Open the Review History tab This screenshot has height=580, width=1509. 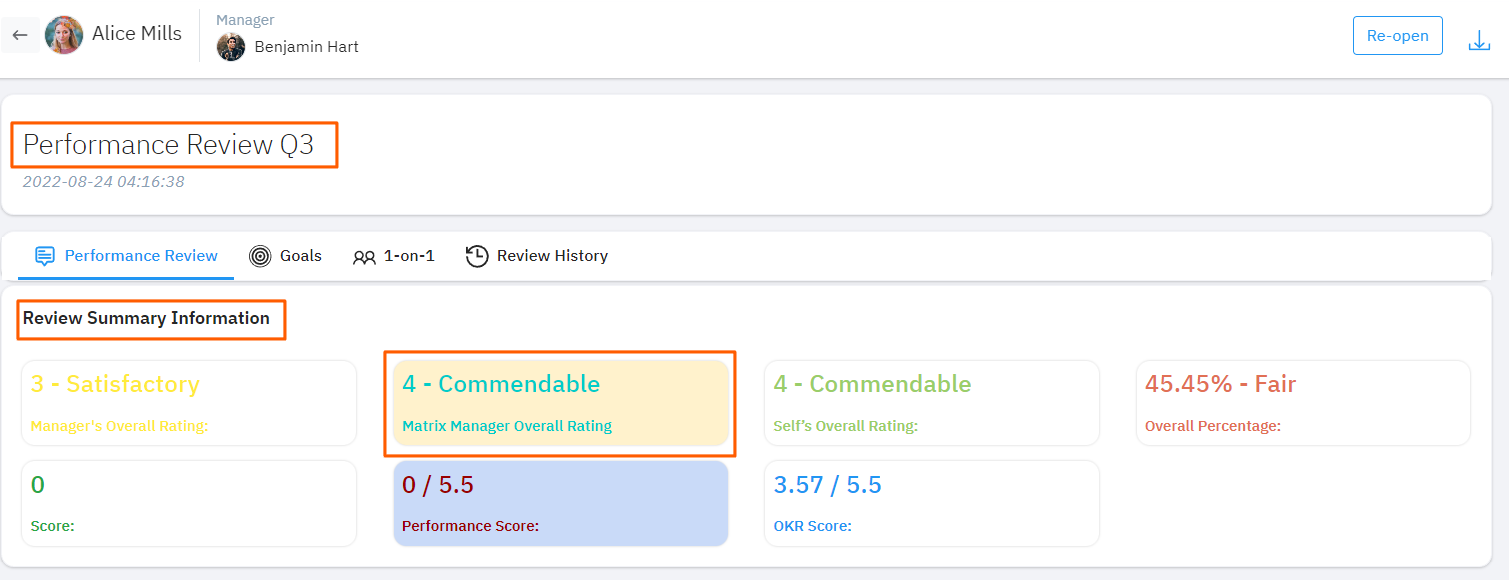(x=537, y=256)
